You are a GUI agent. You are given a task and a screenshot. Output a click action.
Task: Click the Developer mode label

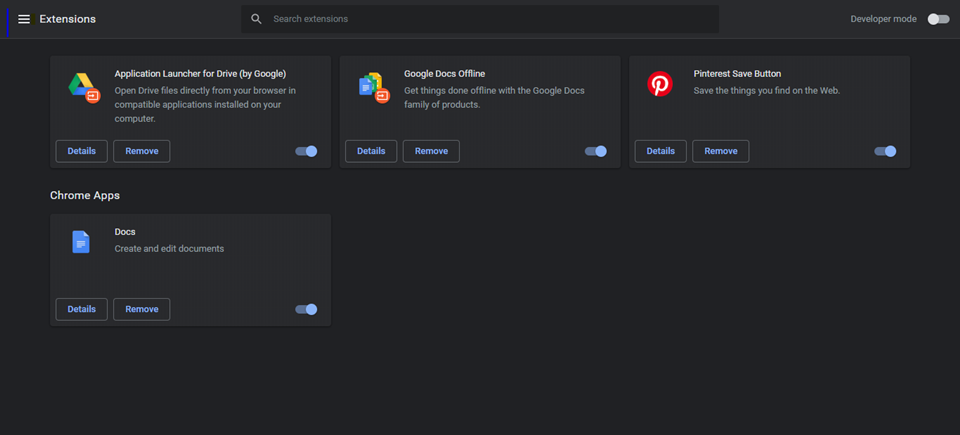(883, 19)
